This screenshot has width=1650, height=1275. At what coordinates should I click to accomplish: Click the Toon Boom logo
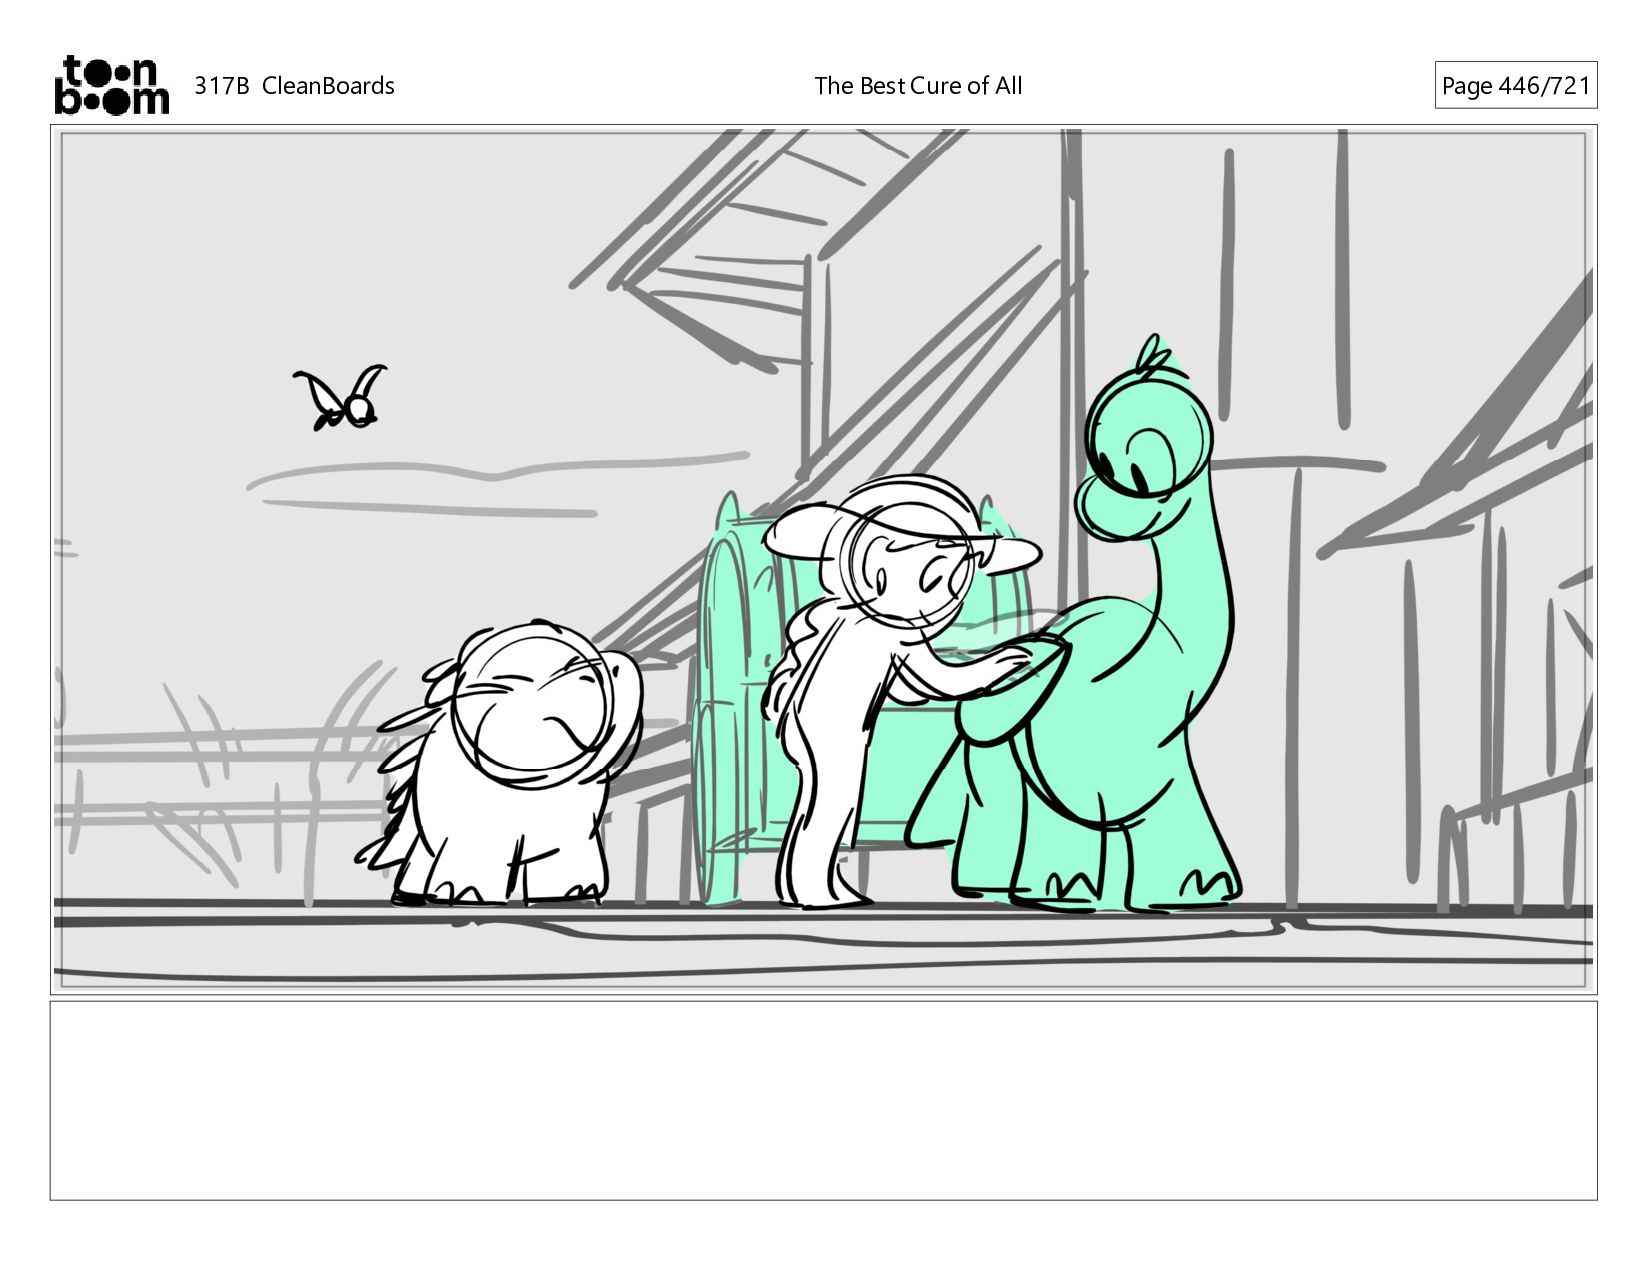(111, 85)
